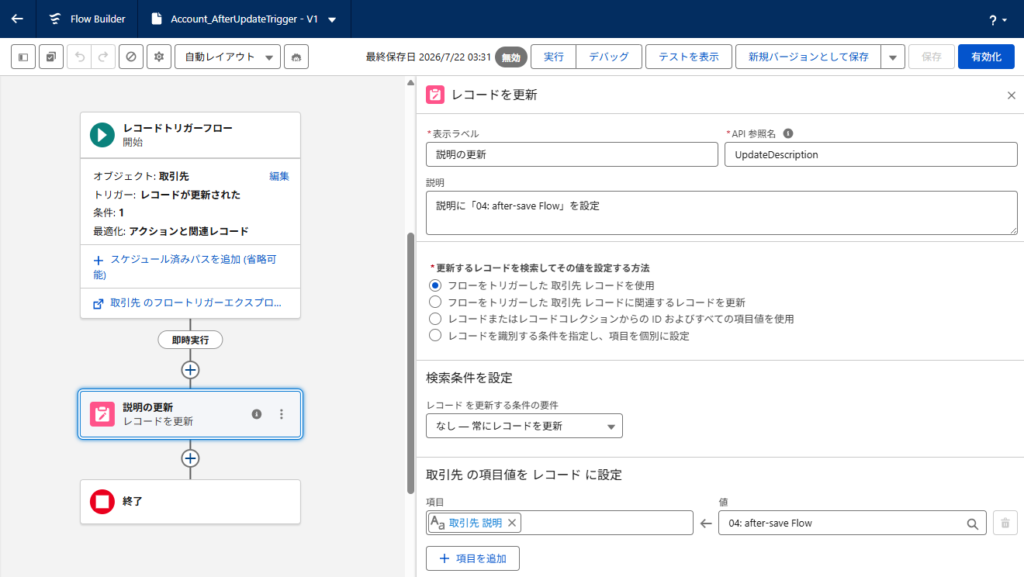Click the レコードトリガーフロー title
Viewport: 1024px width, 577px height.
(178, 128)
